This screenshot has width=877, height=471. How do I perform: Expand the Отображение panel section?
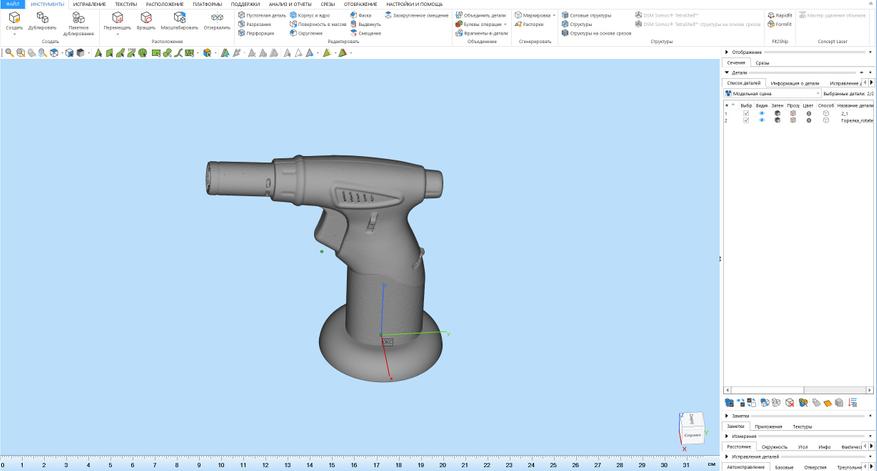726,52
